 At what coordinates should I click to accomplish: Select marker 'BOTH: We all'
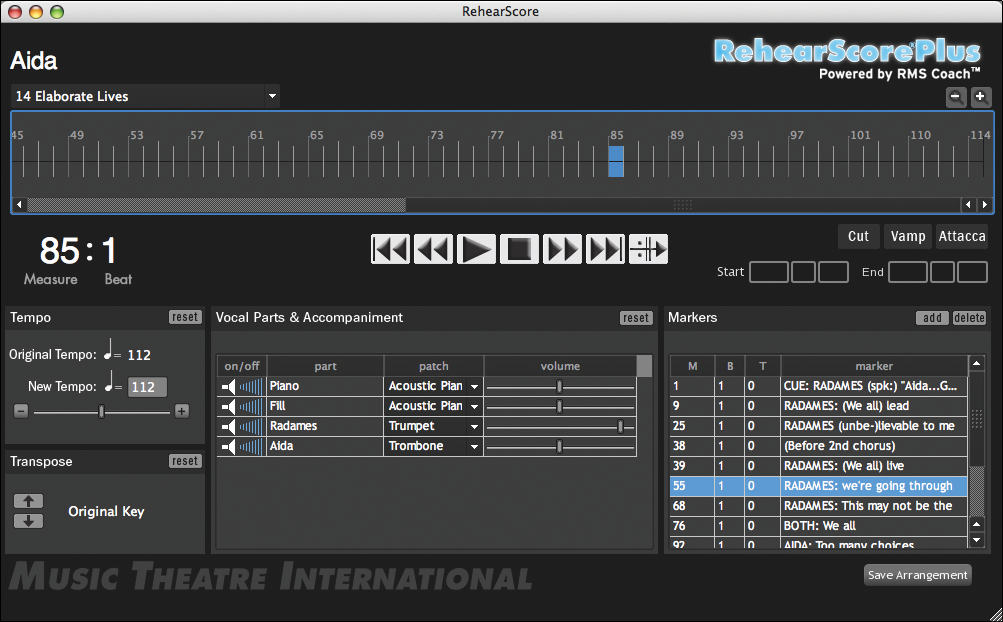pos(819,525)
